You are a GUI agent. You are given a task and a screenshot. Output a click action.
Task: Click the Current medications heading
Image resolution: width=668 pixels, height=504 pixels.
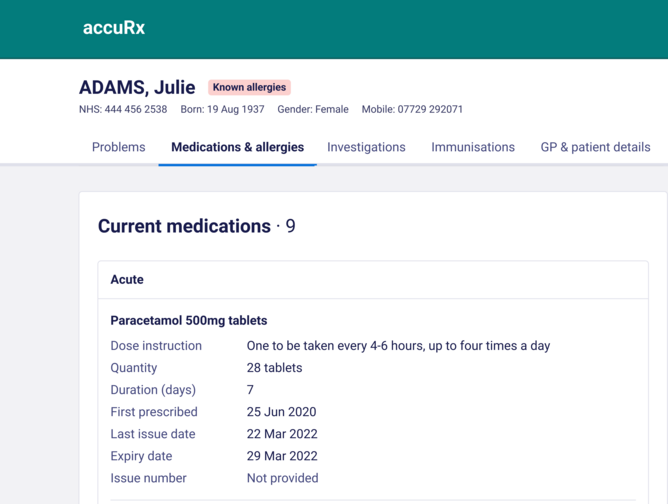184,226
